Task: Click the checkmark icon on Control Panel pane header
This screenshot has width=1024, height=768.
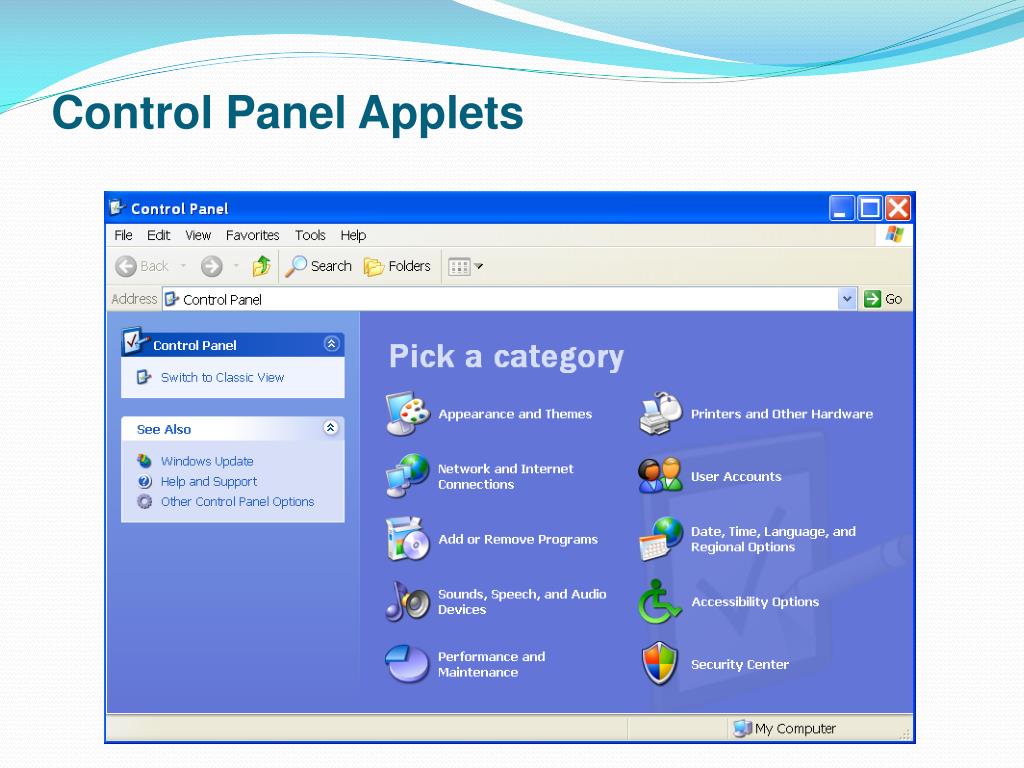Action: [135, 341]
